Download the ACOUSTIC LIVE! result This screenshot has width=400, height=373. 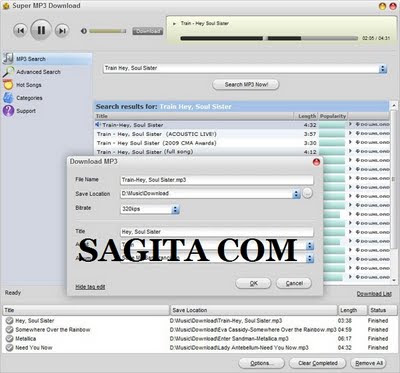pos(372,133)
